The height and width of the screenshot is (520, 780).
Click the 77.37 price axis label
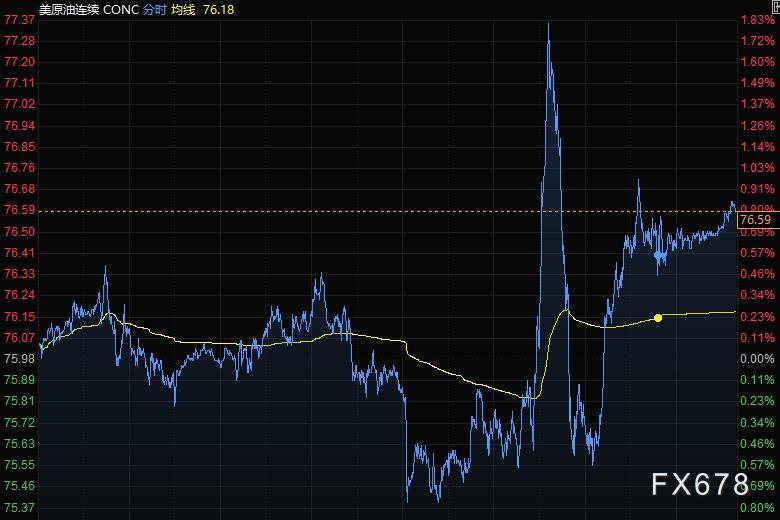[19, 20]
